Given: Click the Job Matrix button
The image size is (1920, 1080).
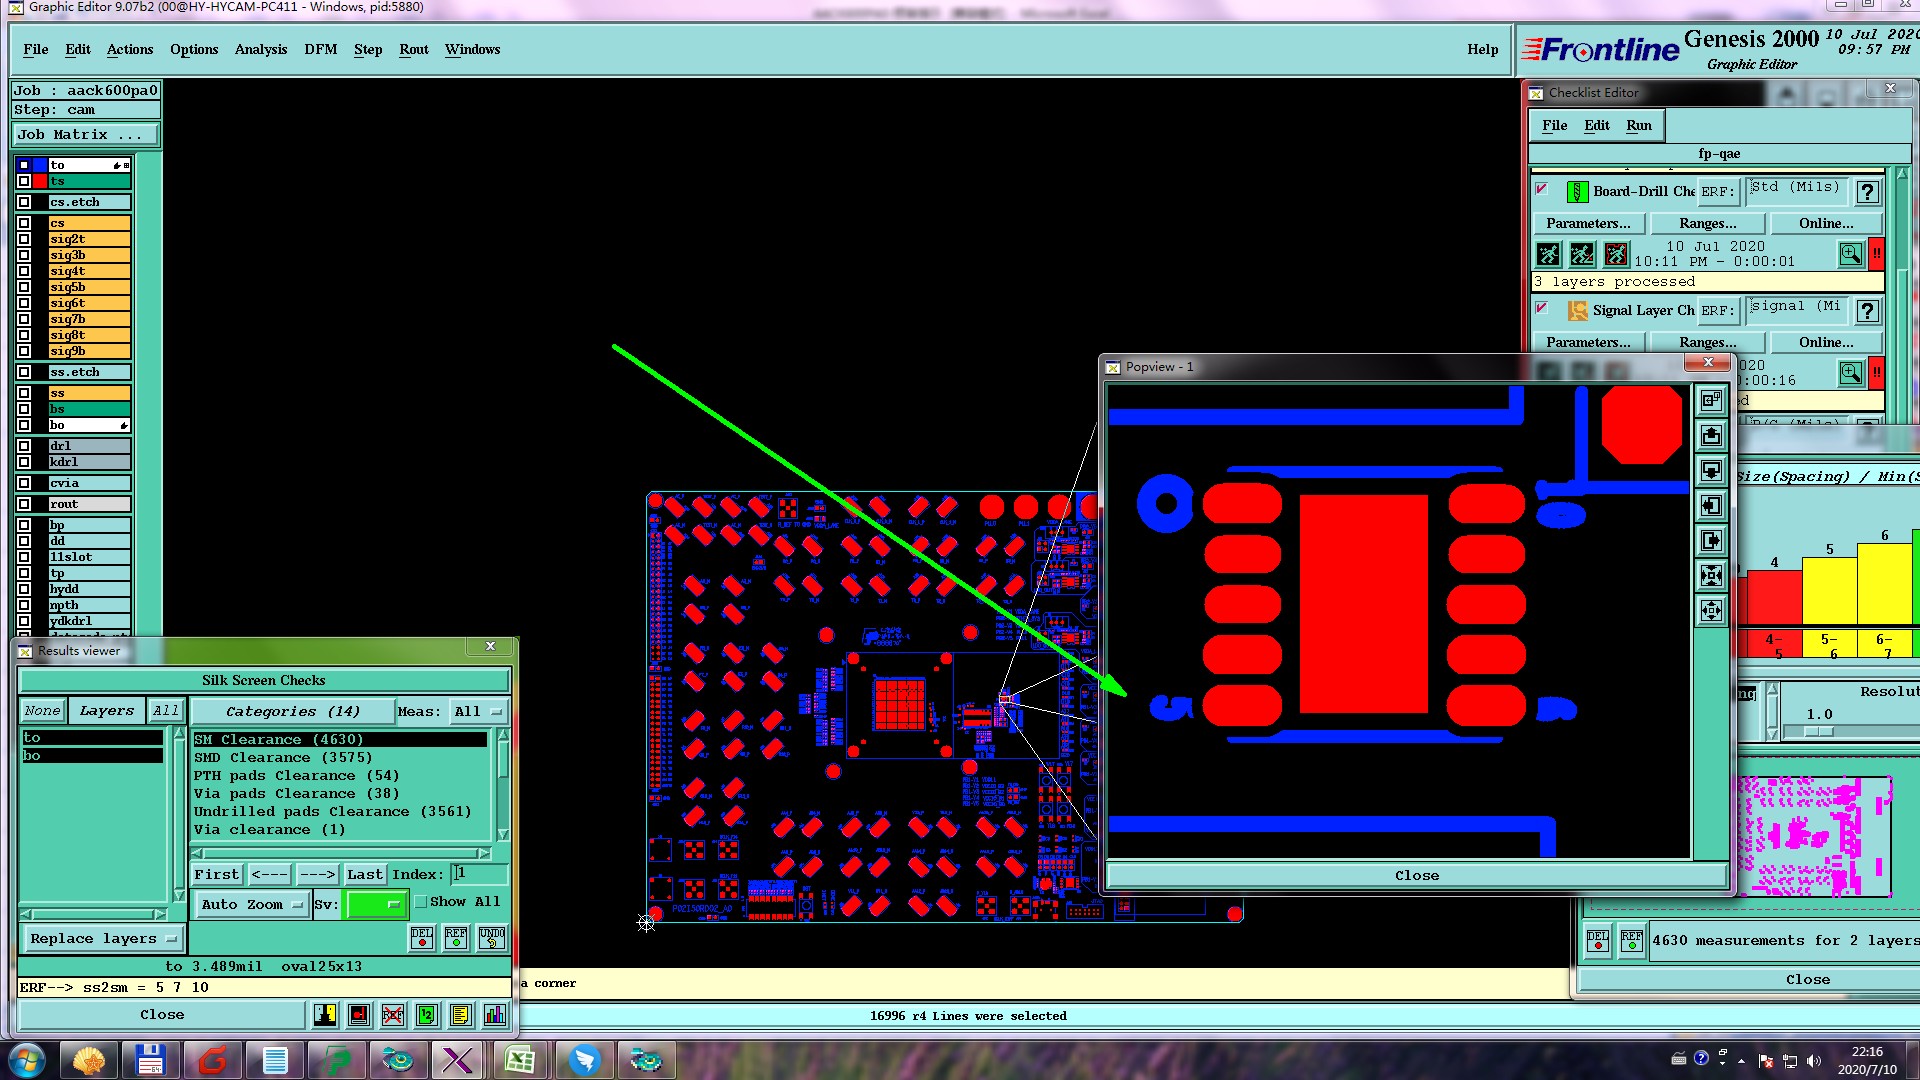Looking at the screenshot, I should pyautogui.click(x=86, y=134).
